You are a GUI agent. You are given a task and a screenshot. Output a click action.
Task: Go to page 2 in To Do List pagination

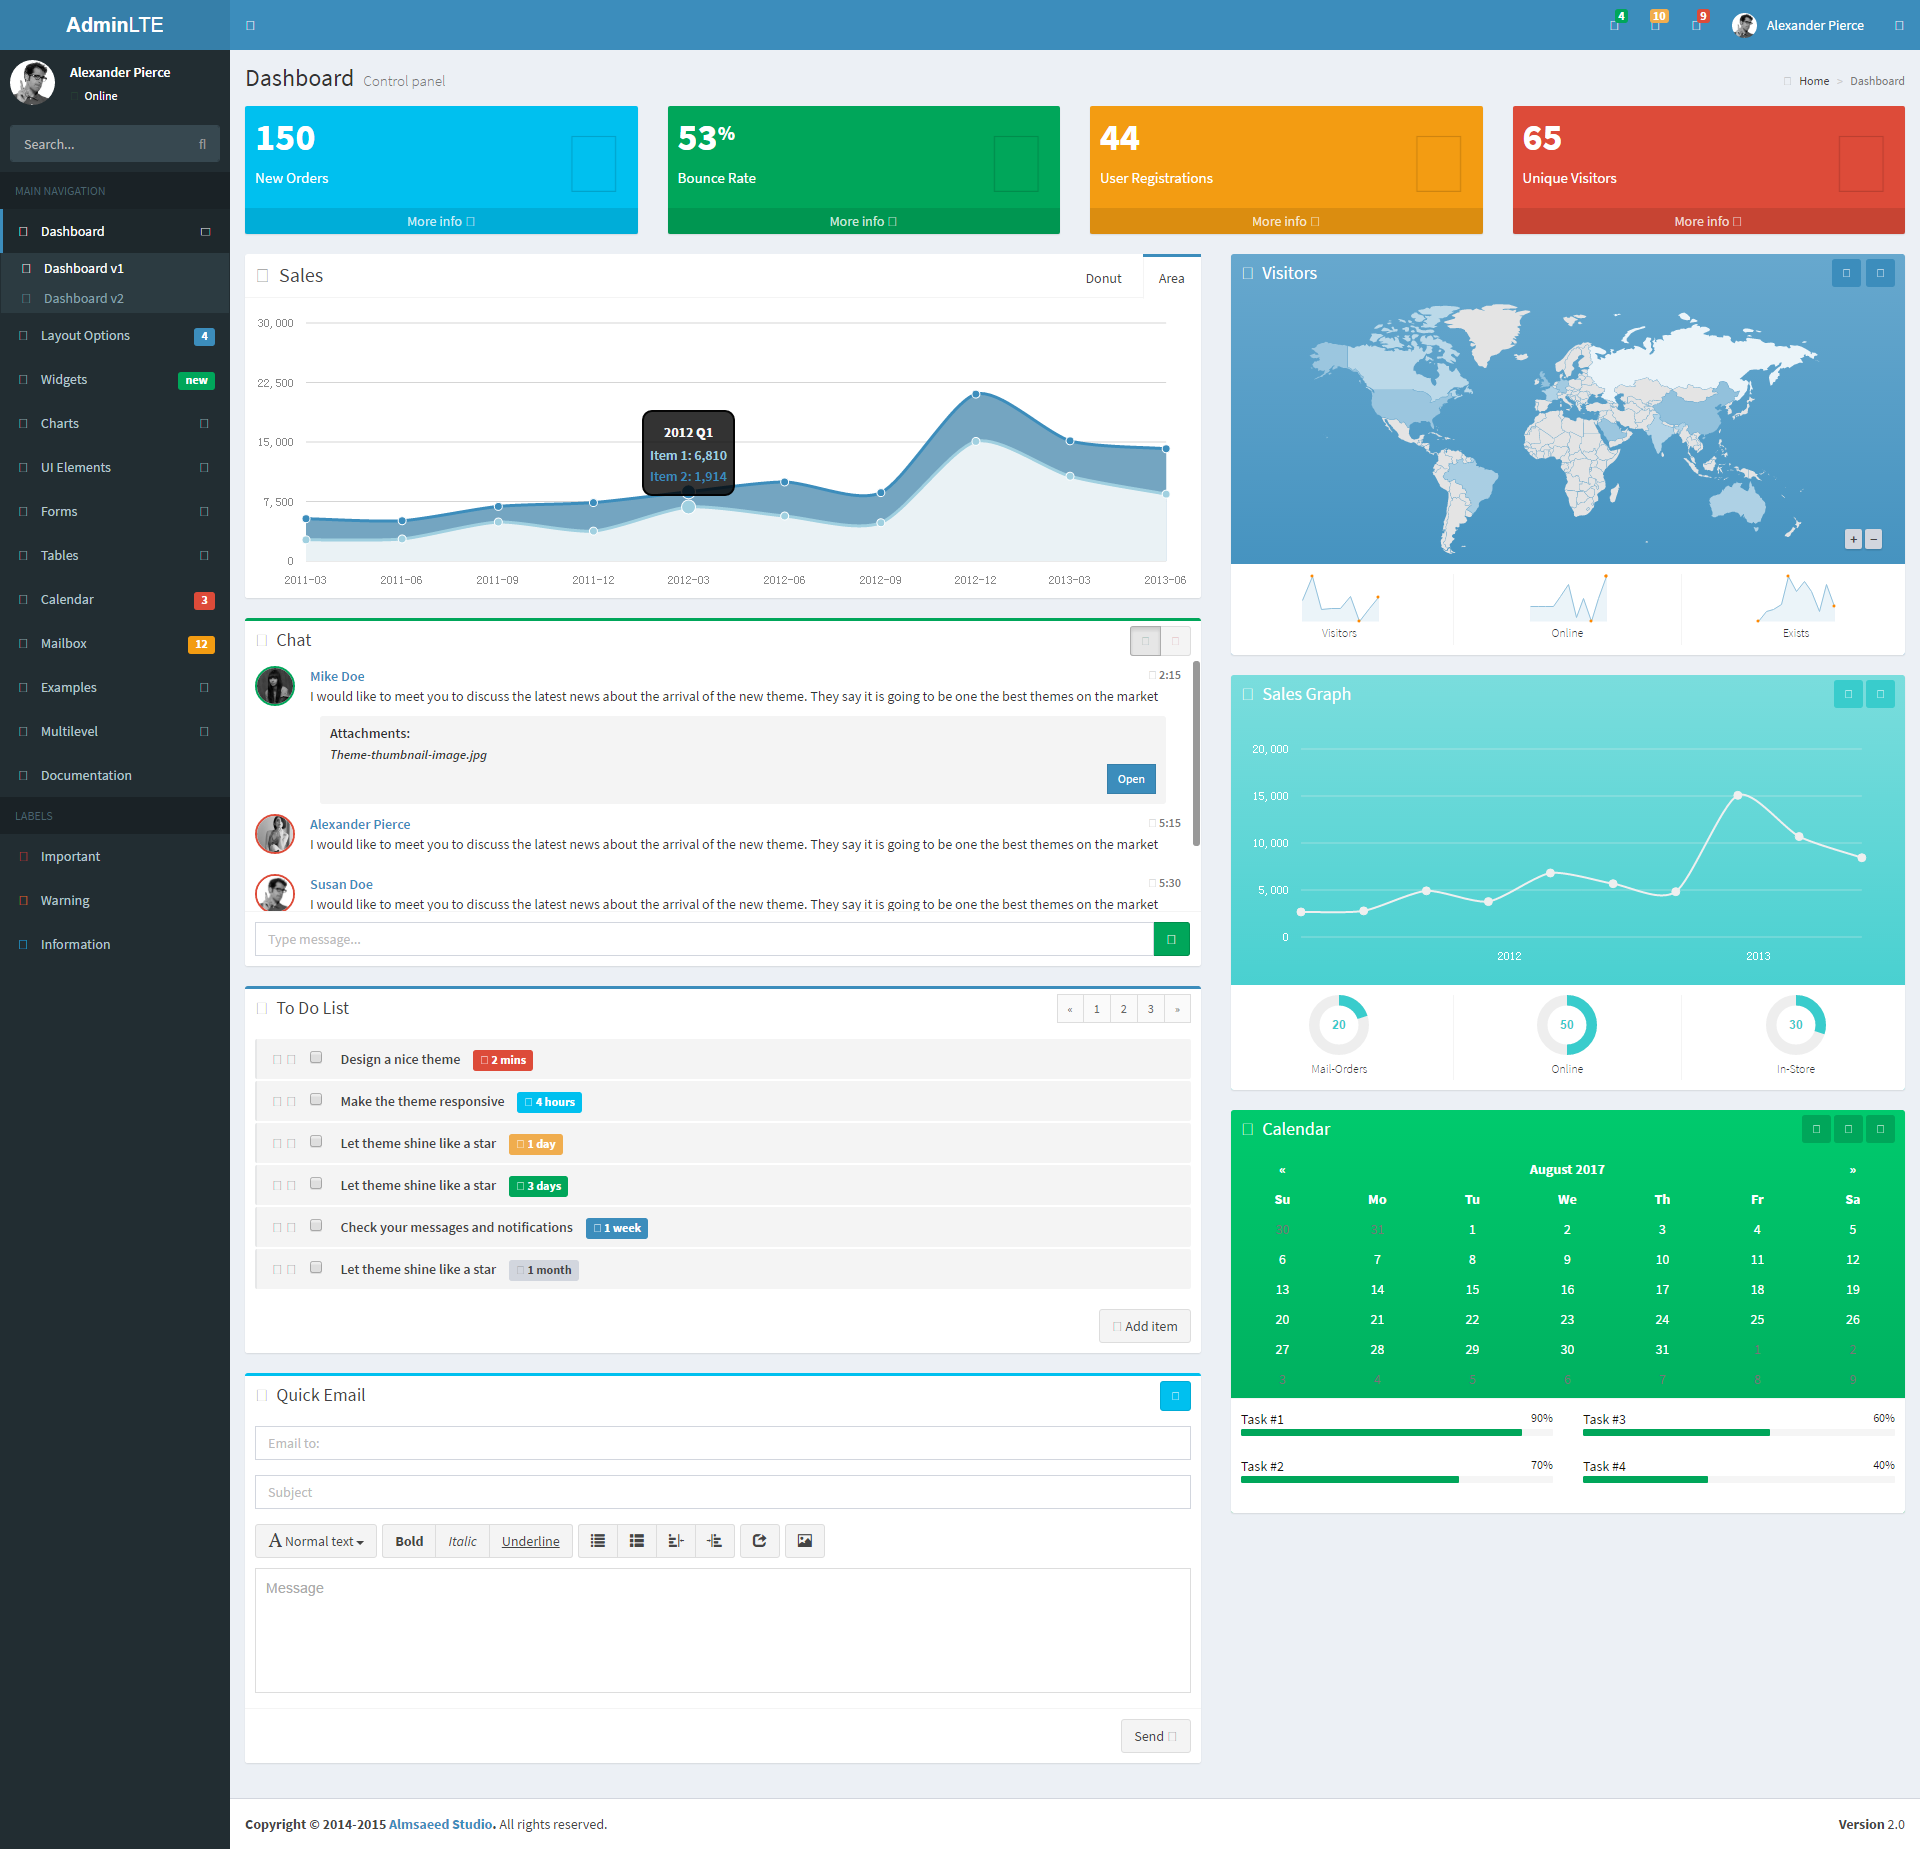(1124, 1009)
